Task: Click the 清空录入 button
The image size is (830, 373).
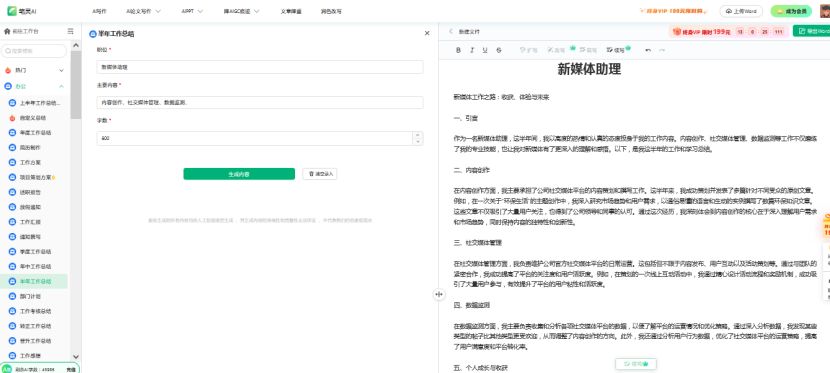Action: click(x=320, y=174)
